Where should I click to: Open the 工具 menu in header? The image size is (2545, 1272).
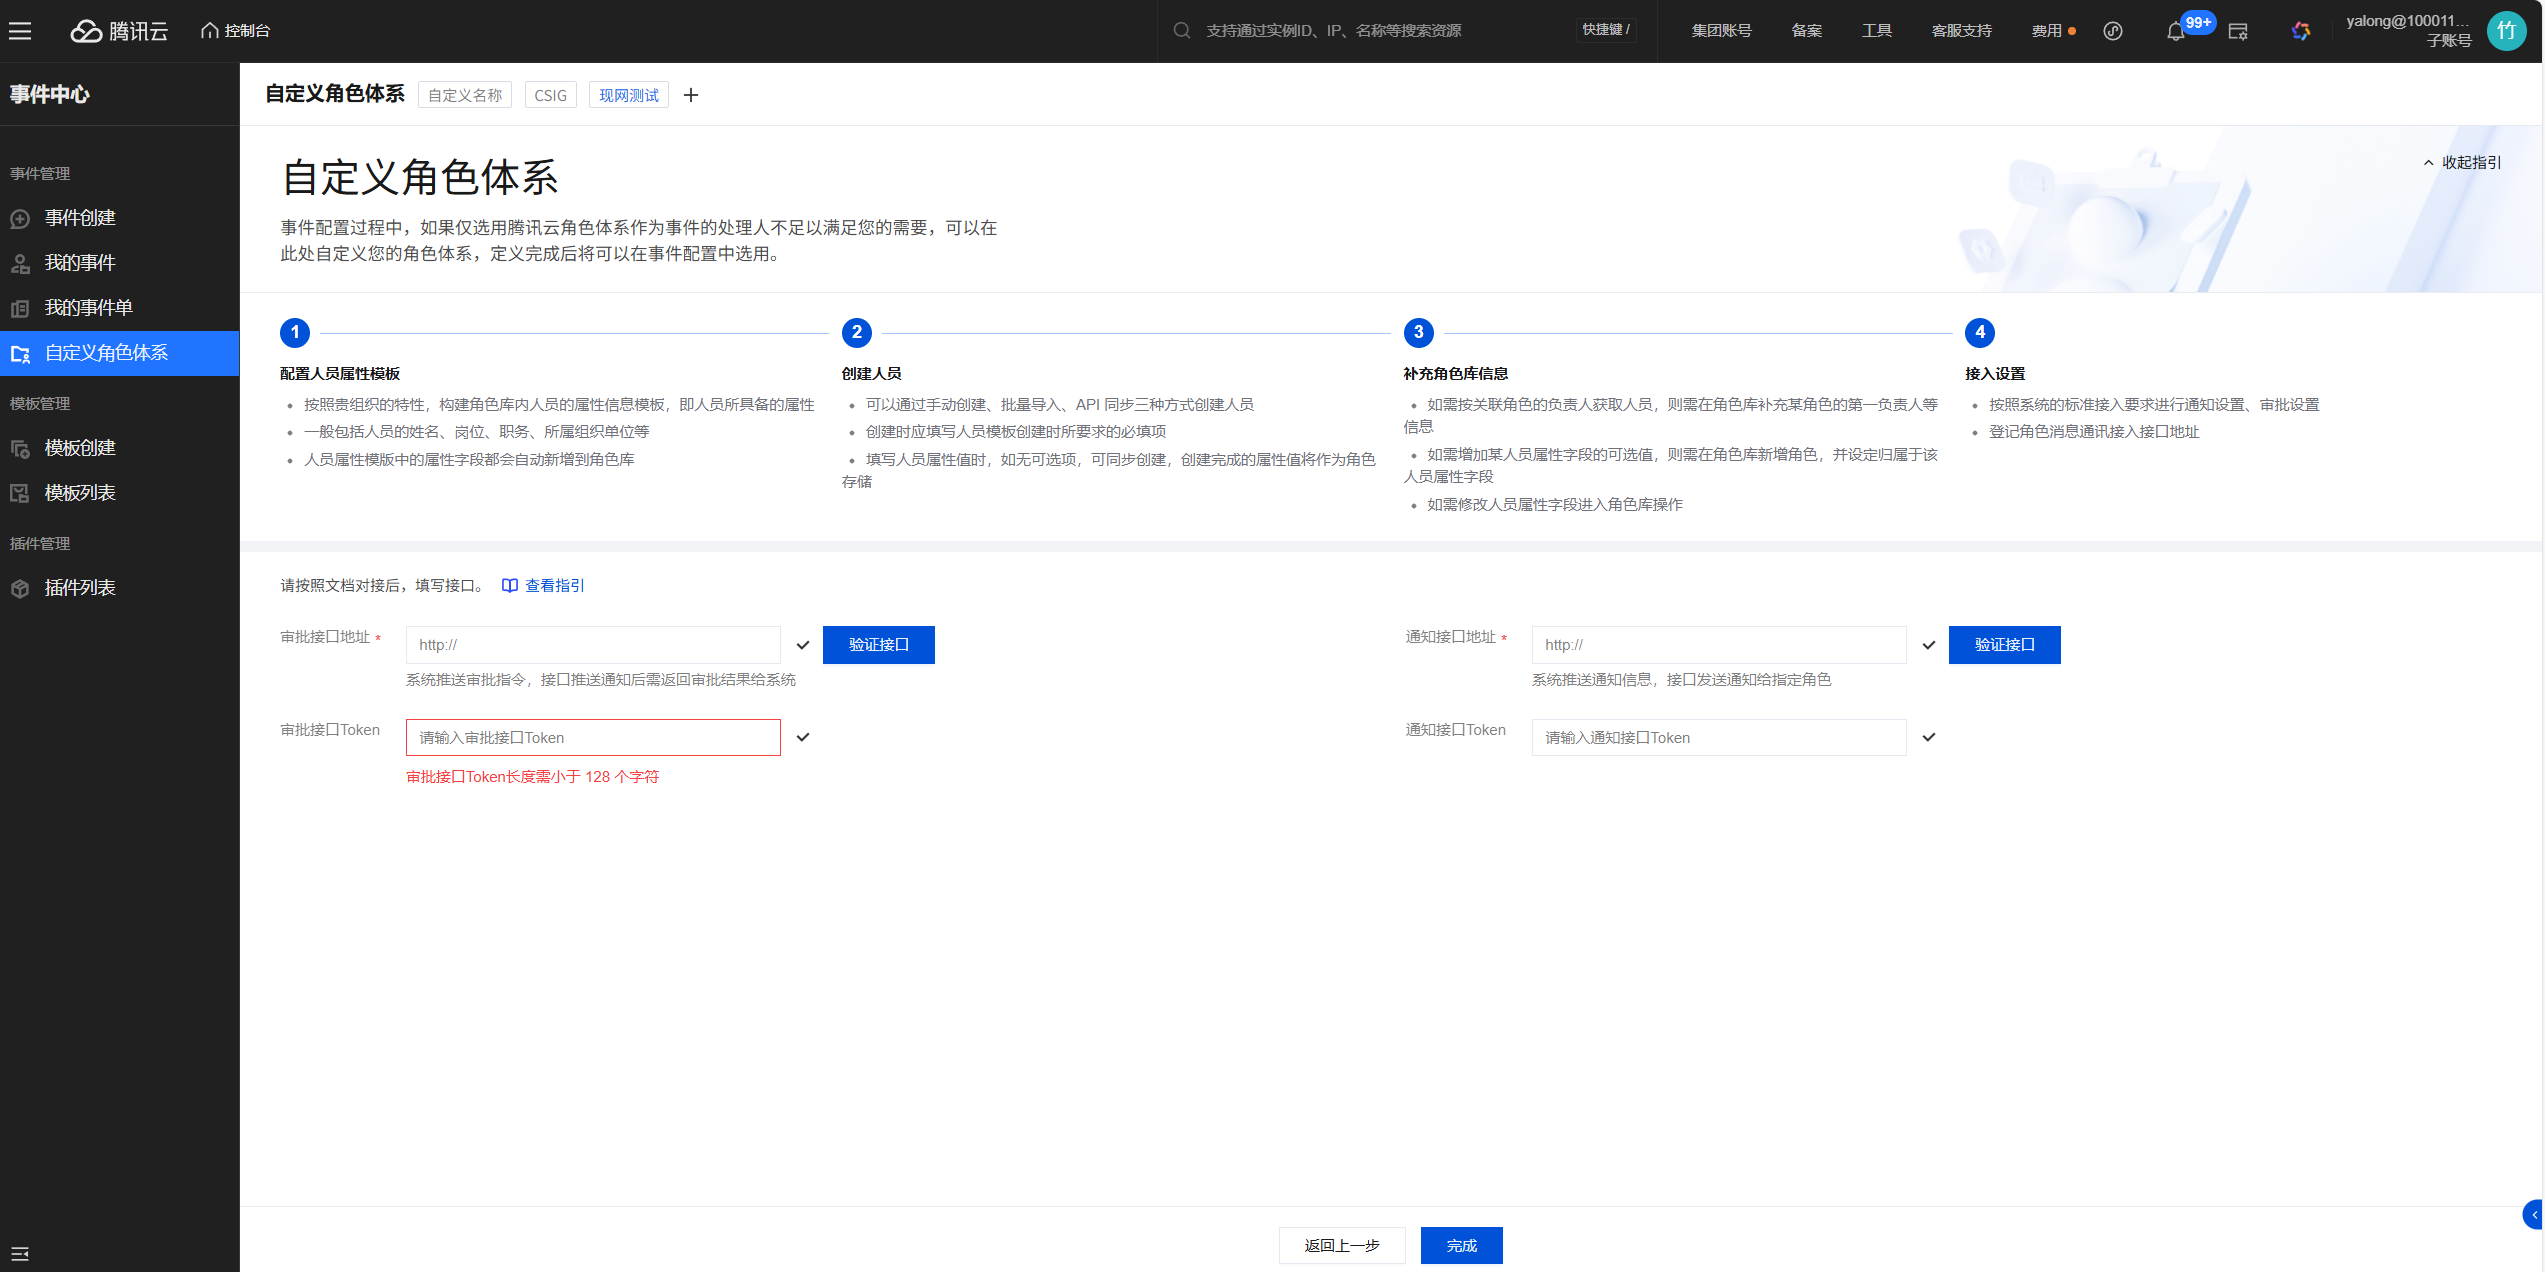tap(1876, 31)
